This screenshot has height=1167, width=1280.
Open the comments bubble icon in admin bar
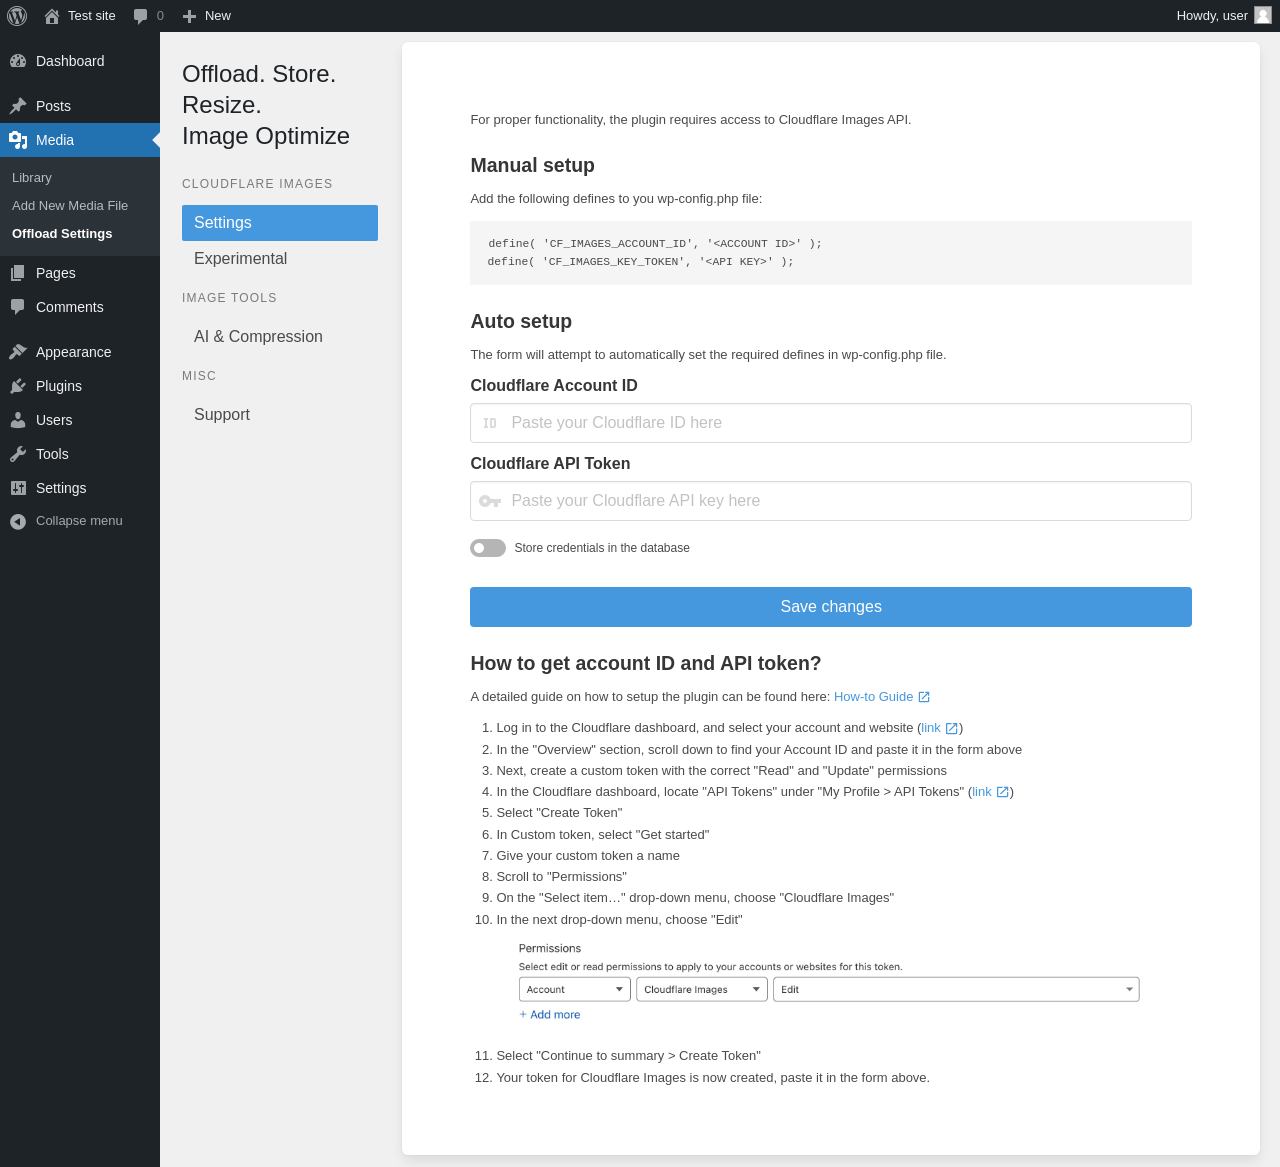140,16
